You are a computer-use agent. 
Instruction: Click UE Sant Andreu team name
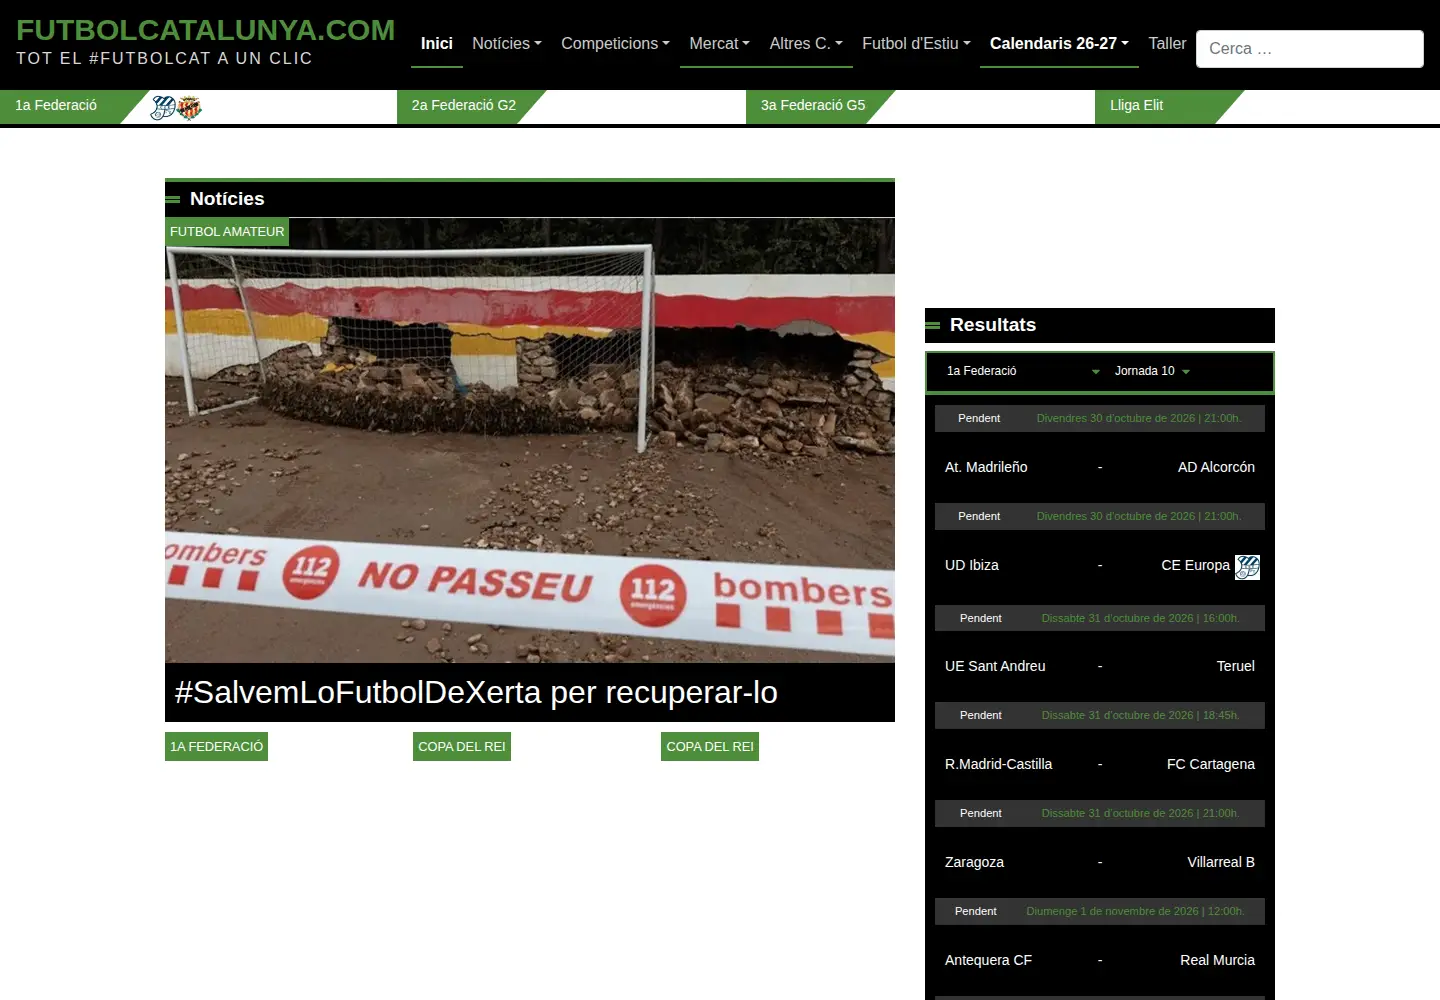point(995,666)
